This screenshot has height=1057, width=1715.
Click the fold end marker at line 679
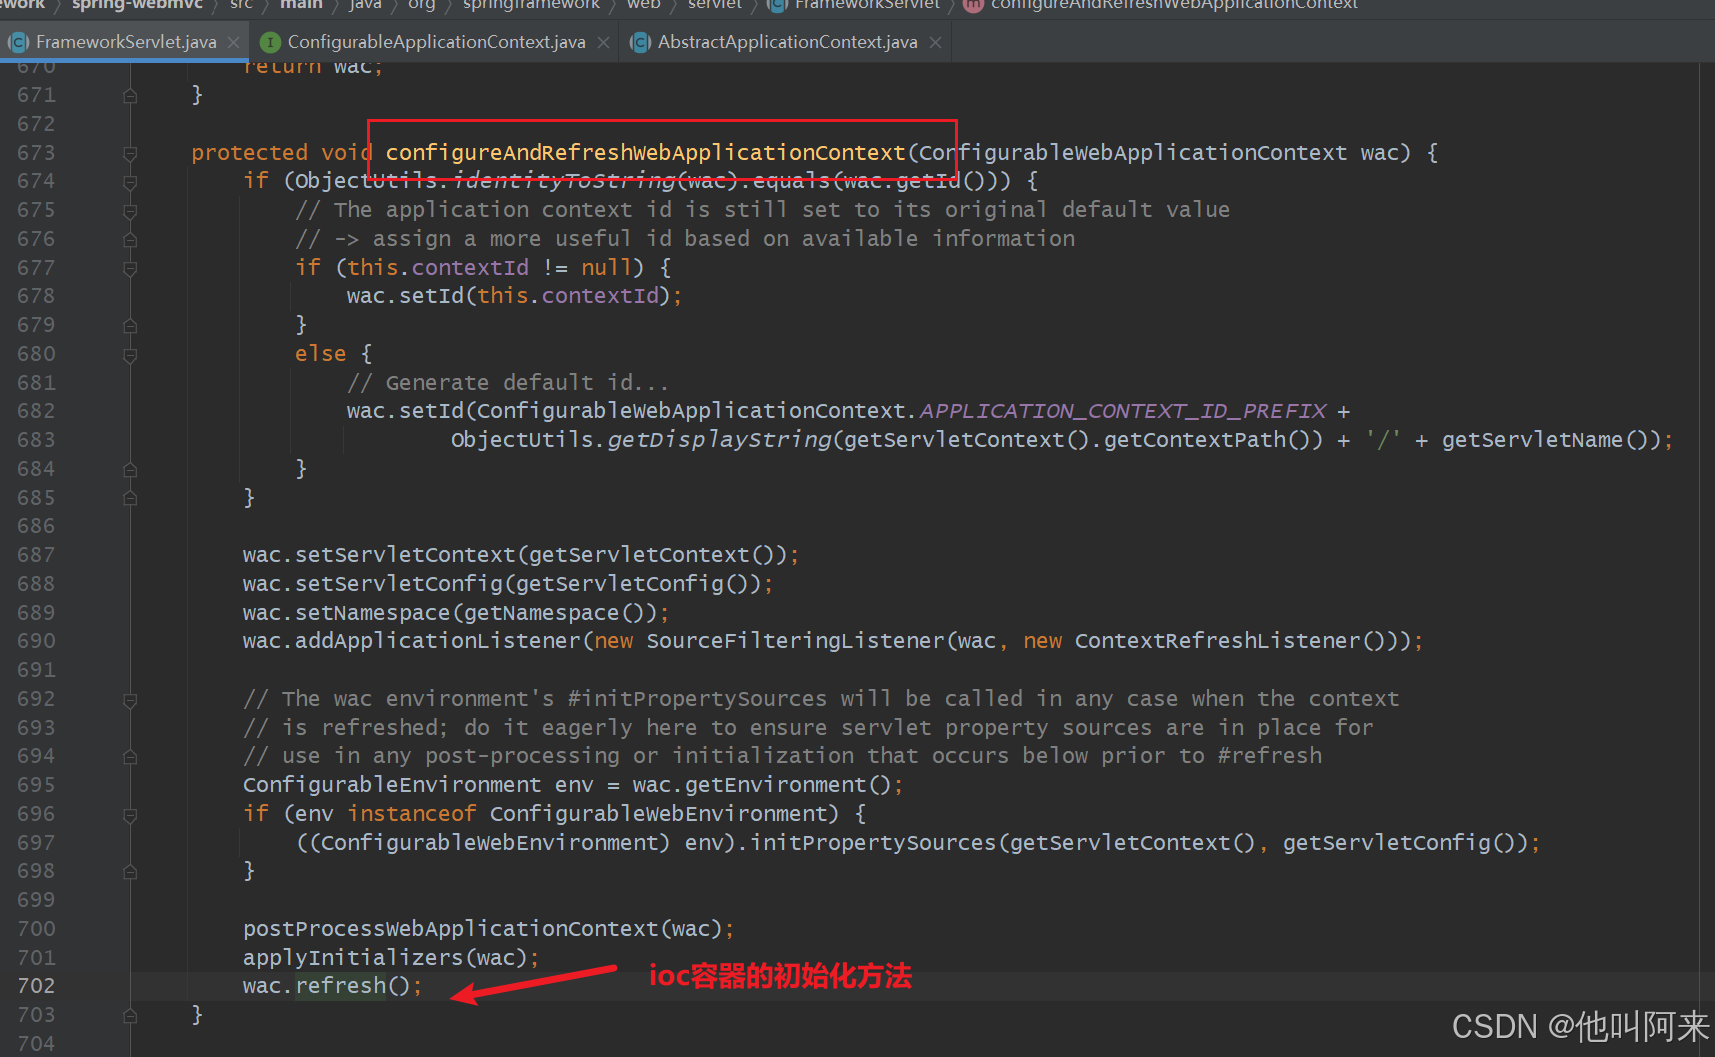click(130, 326)
